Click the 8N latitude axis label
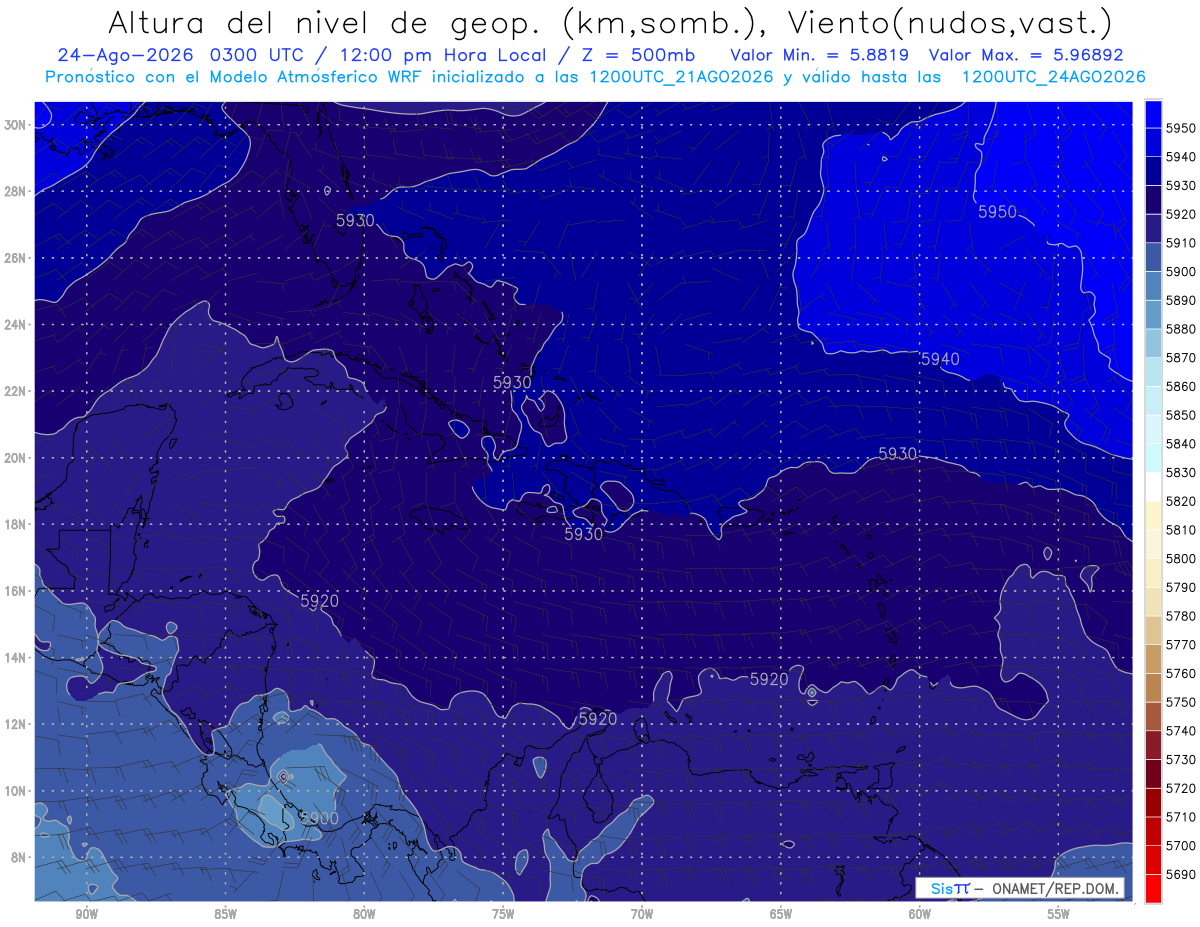Screen dimensions: 1200x927 tap(20, 857)
